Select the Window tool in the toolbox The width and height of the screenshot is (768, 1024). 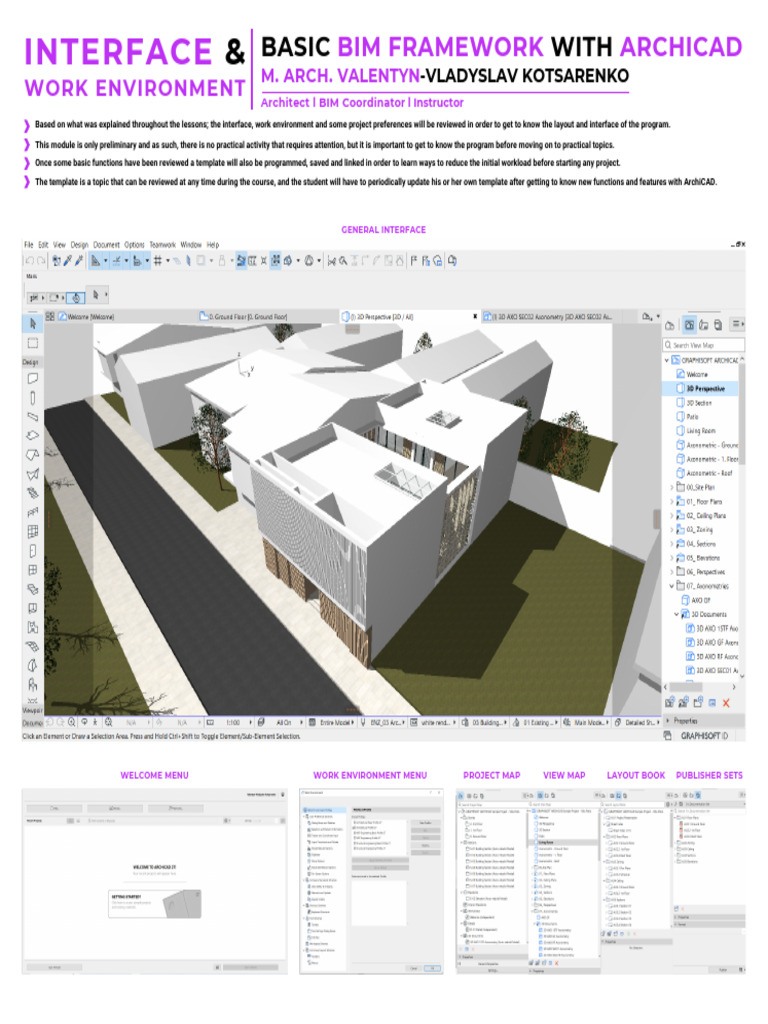click(x=33, y=570)
